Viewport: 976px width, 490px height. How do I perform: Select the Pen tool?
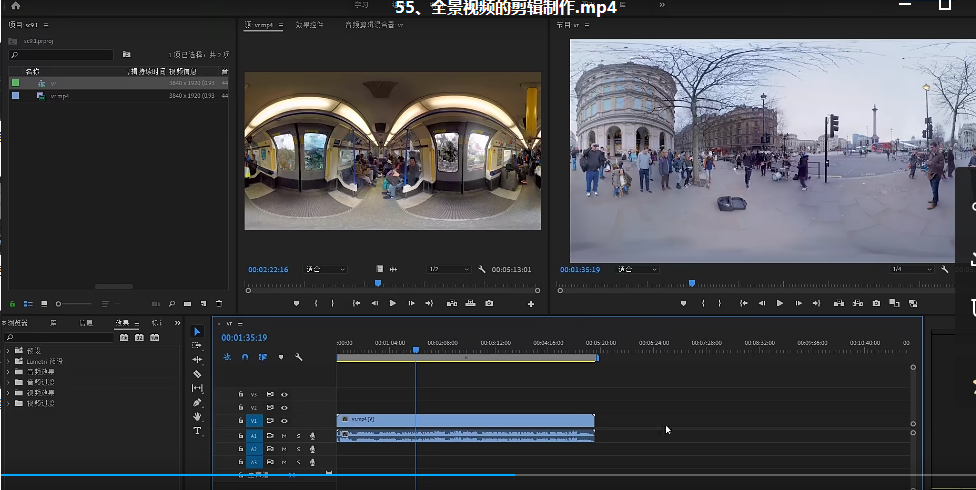197,402
